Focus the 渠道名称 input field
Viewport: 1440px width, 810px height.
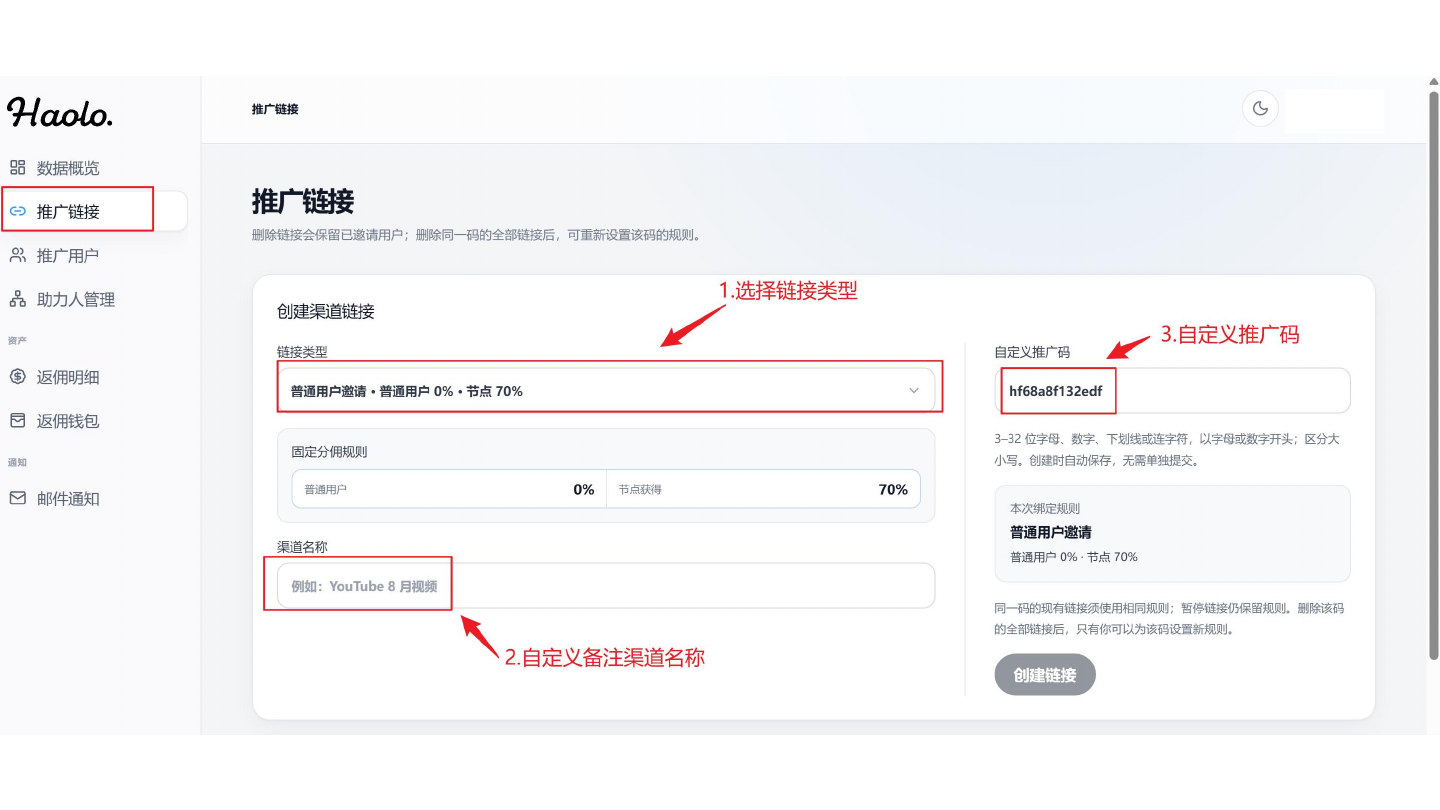click(x=606, y=586)
